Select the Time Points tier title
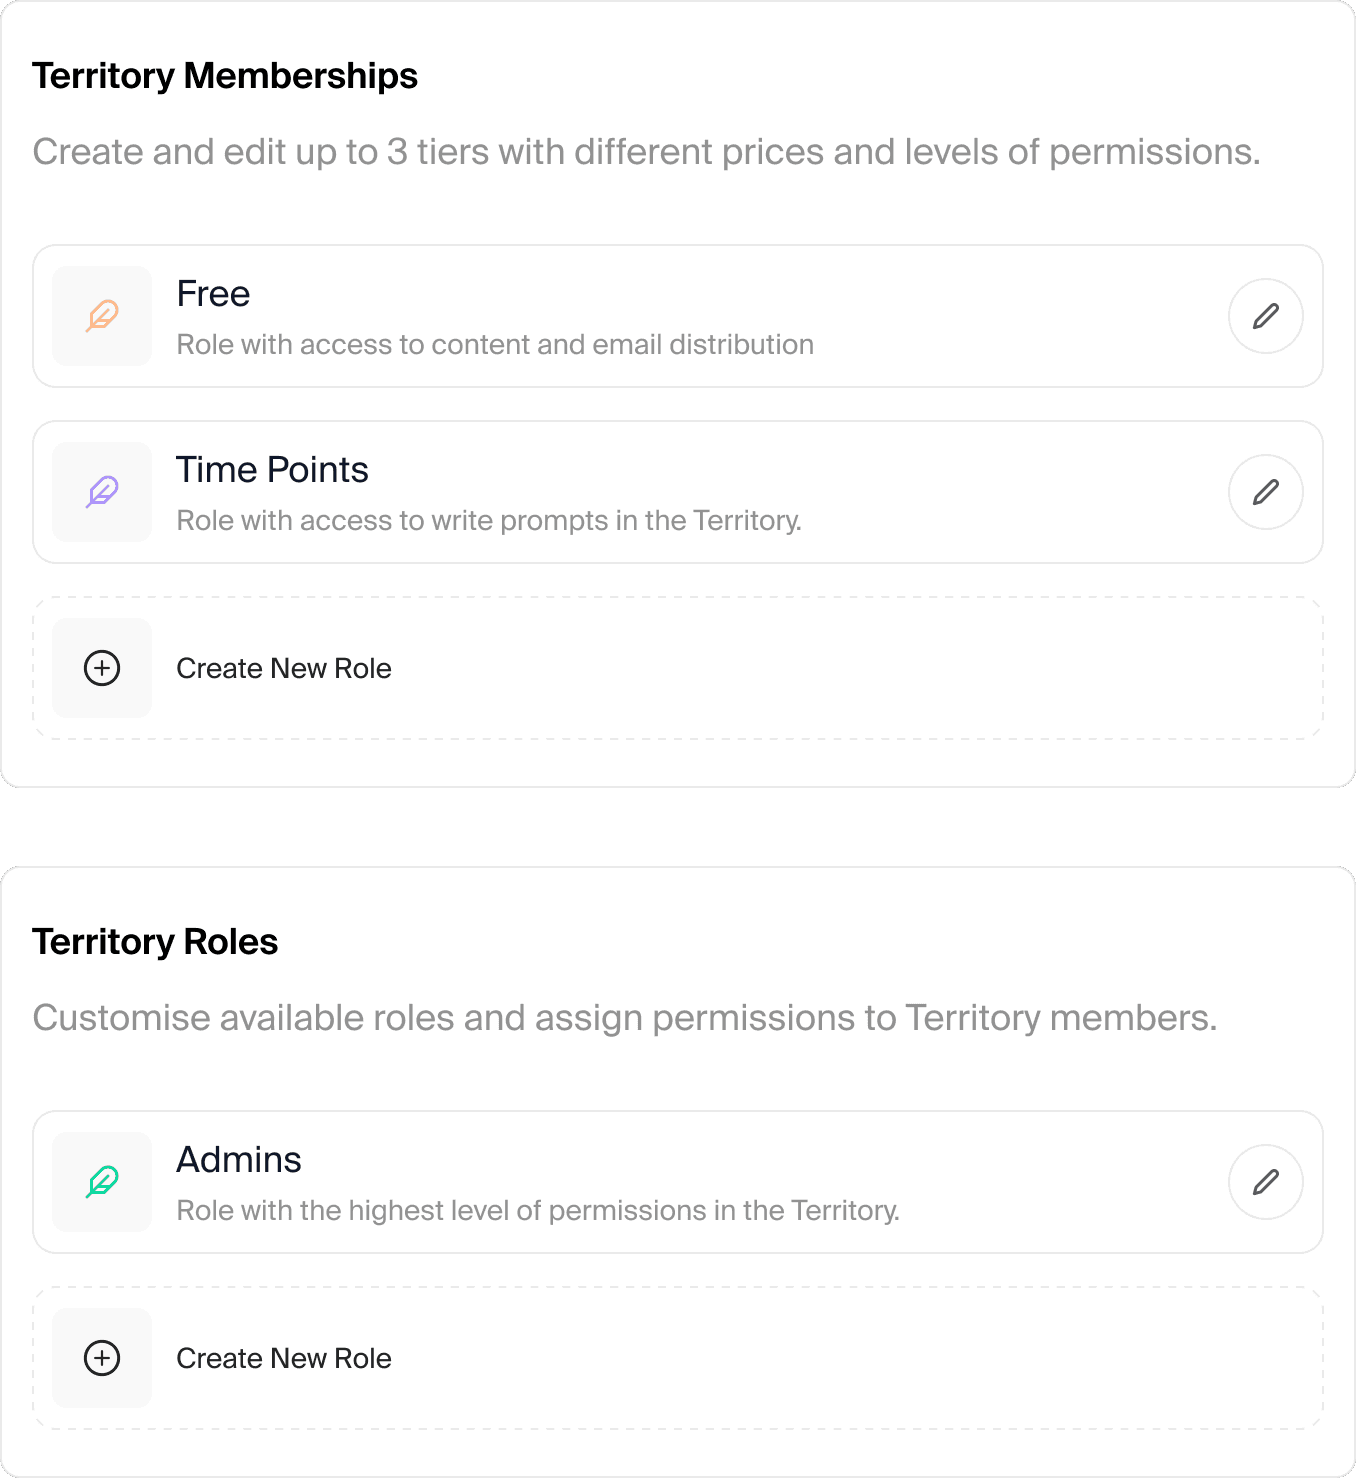1356x1478 pixels. pos(272,470)
